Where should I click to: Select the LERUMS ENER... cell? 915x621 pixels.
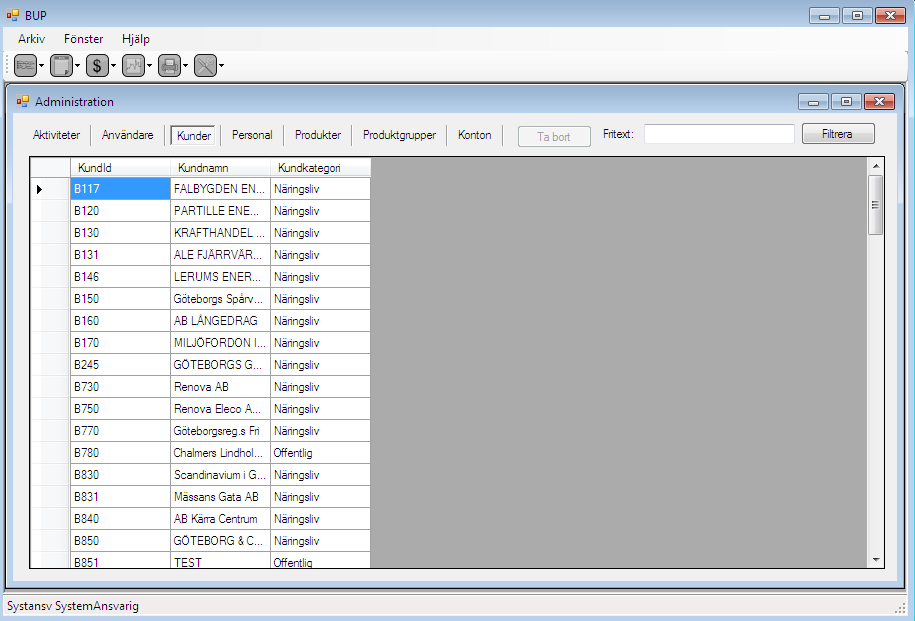click(220, 277)
